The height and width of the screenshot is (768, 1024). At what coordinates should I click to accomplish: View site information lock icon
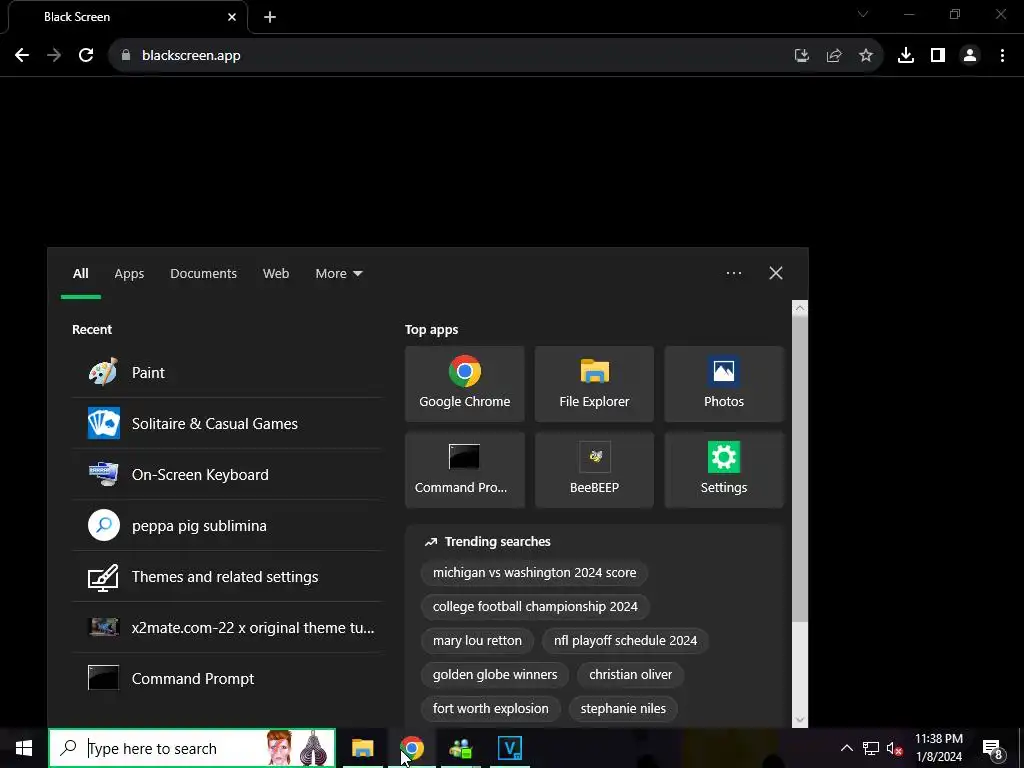(x=126, y=56)
